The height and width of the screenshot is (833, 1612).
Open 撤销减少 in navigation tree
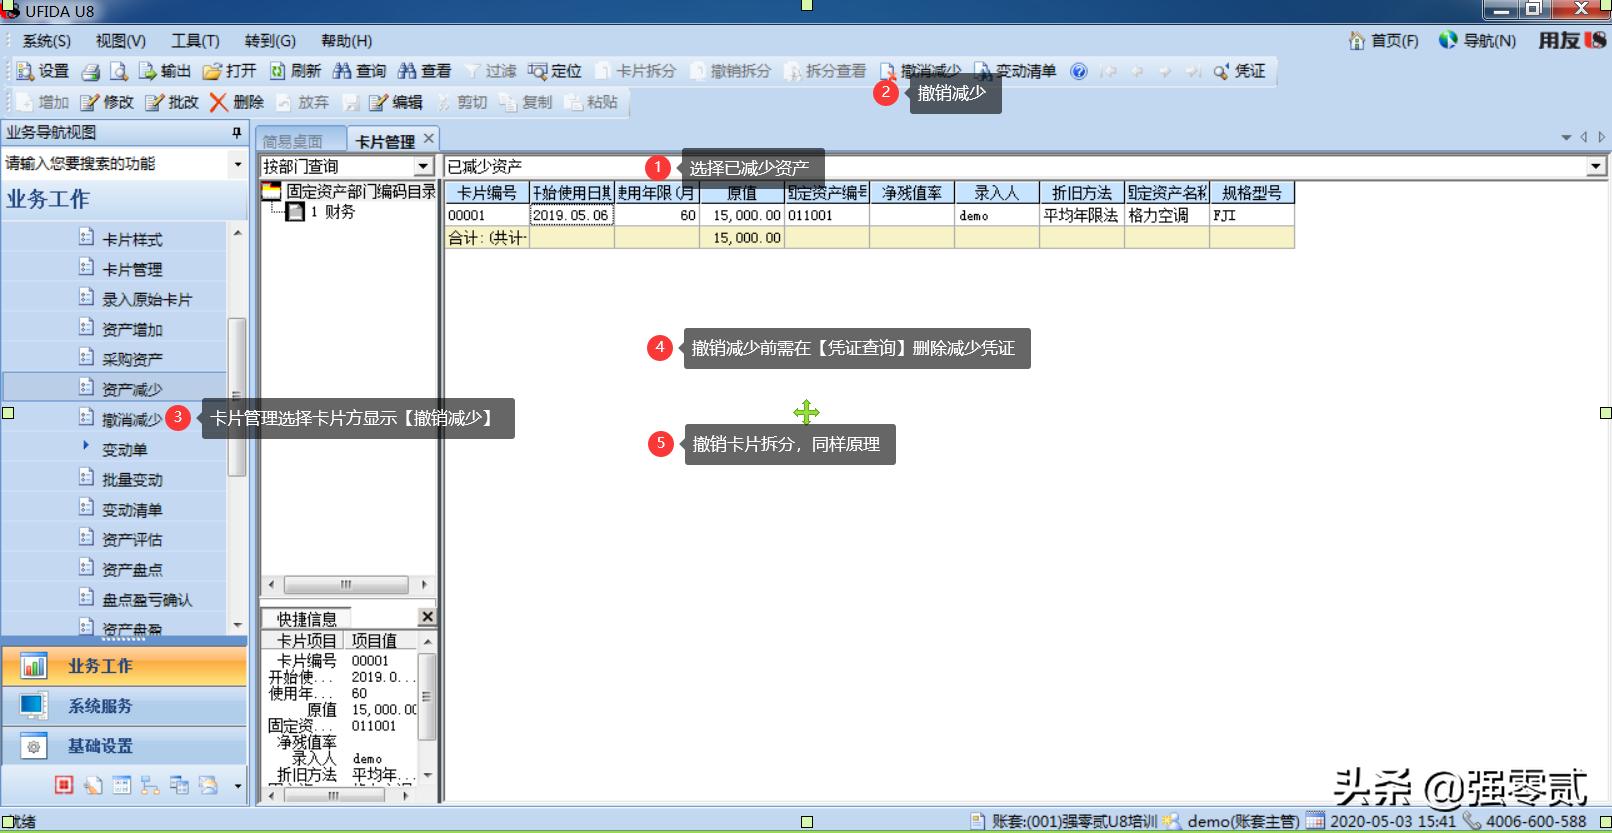(132, 419)
